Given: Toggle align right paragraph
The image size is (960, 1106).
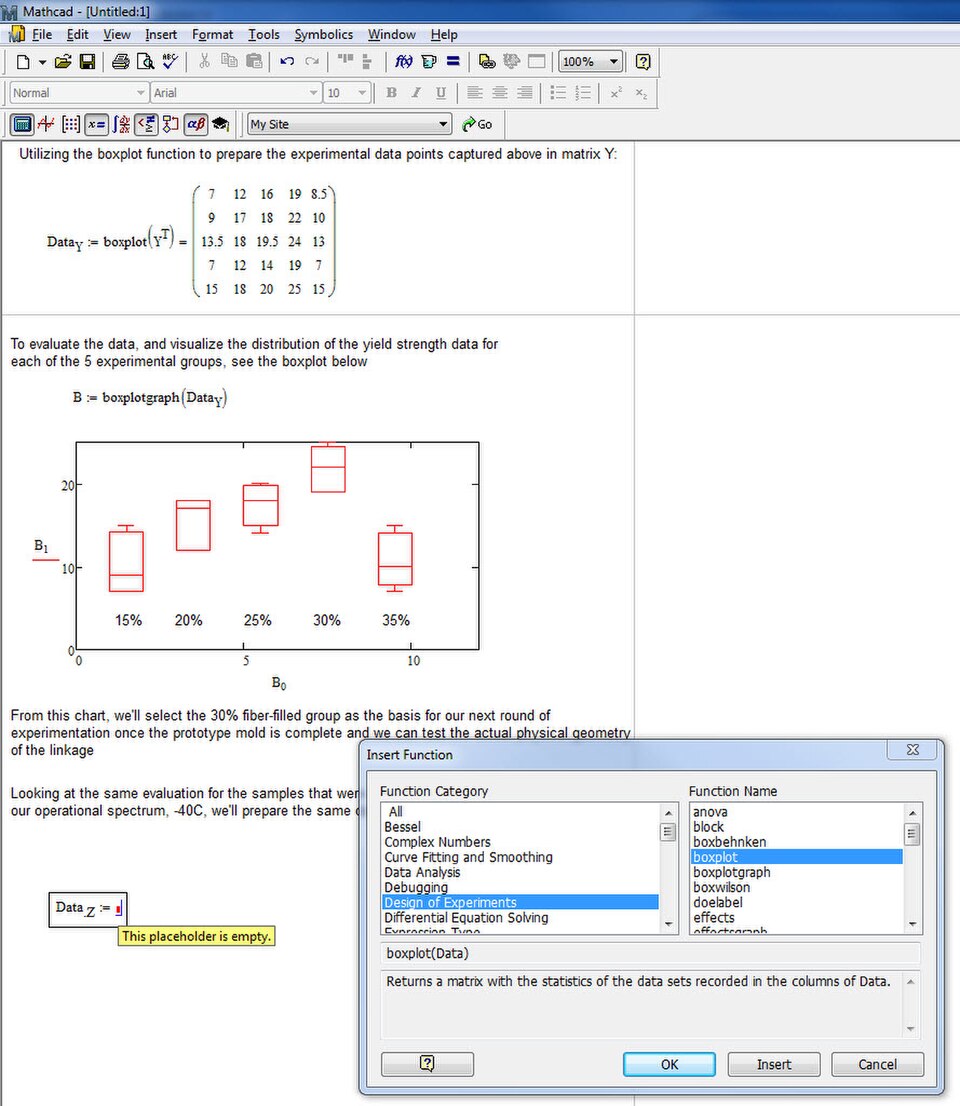Looking at the screenshot, I should pos(524,93).
